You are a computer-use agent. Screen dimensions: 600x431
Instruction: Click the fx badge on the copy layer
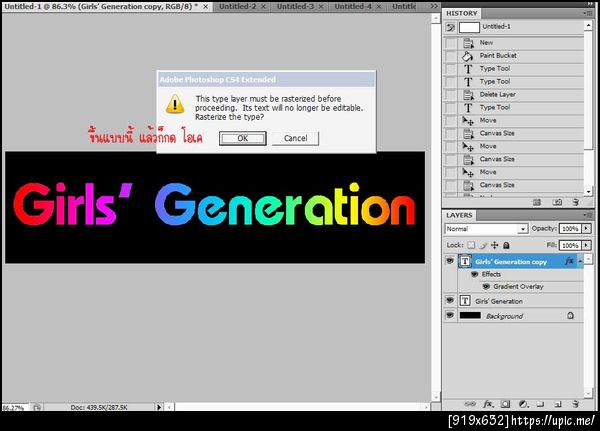tap(569, 261)
